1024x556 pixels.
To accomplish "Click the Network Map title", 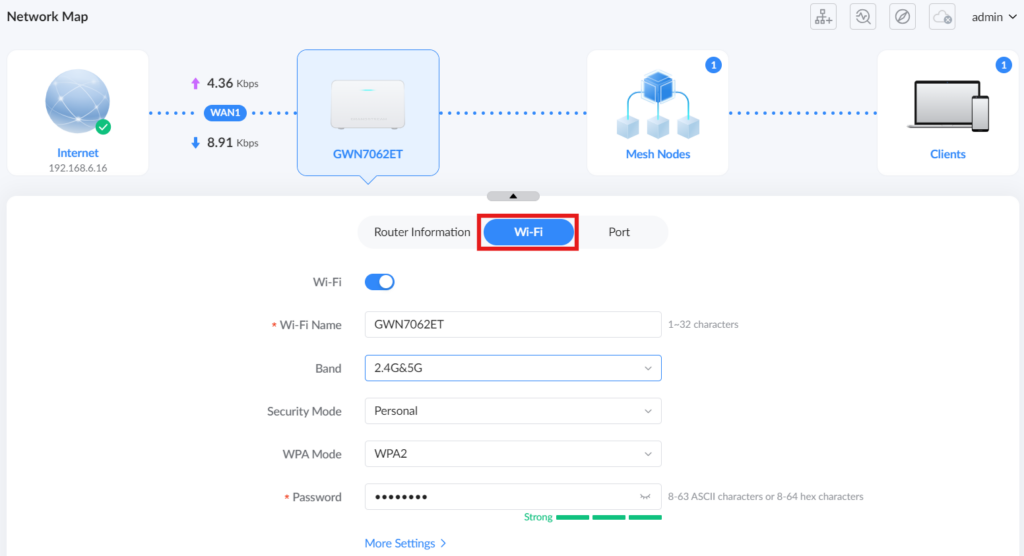I will click(x=48, y=16).
